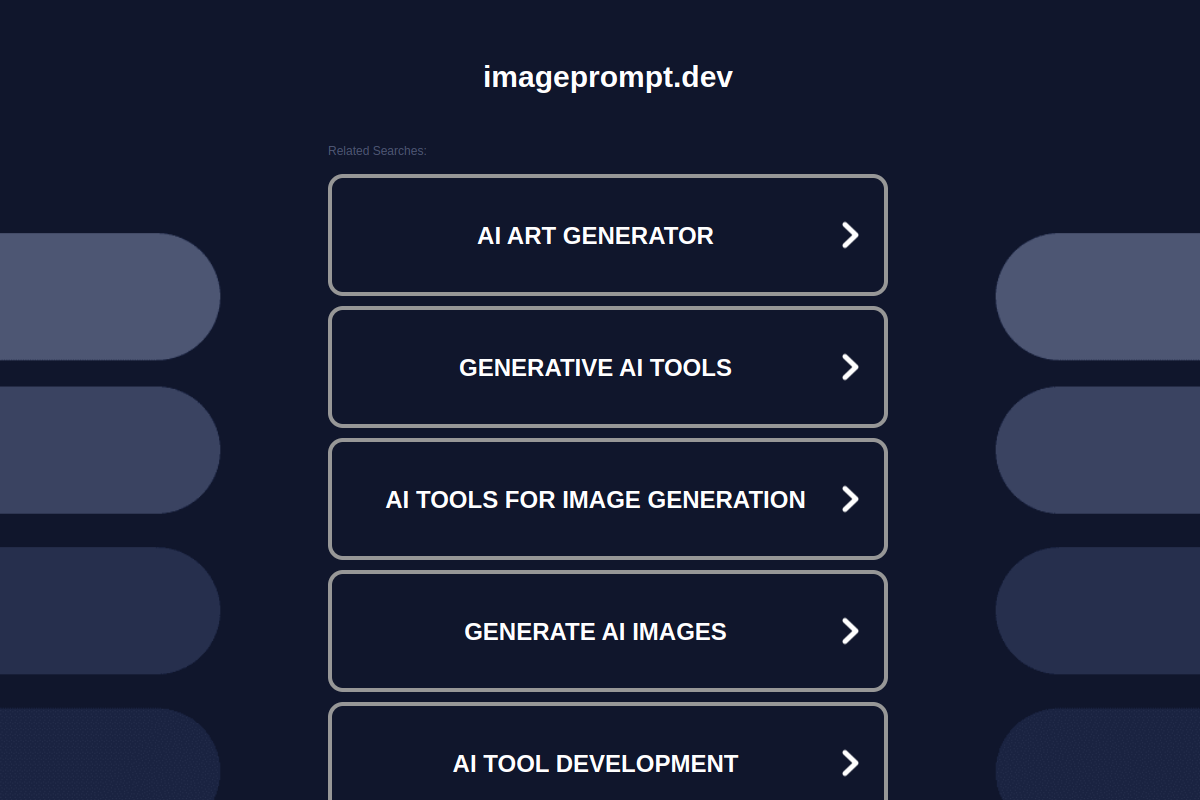Click the chevron arrow beside AI TOOL DEVELOPMENT
1200x800 pixels.
(x=850, y=763)
